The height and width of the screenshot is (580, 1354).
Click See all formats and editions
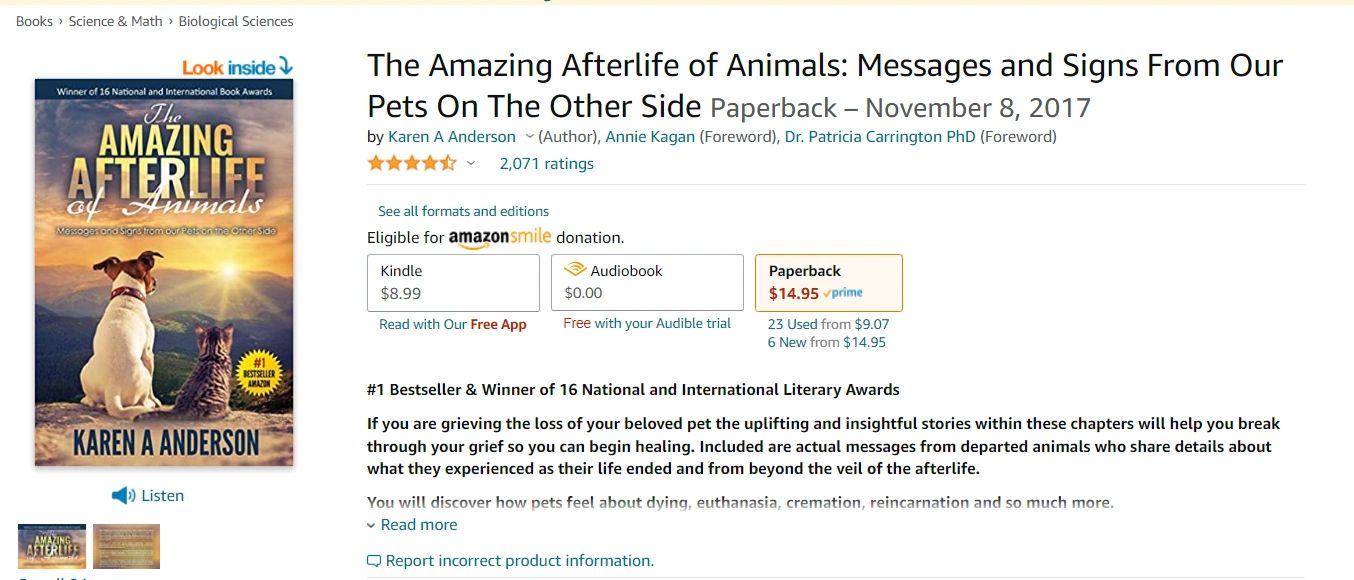pos(463,211)
